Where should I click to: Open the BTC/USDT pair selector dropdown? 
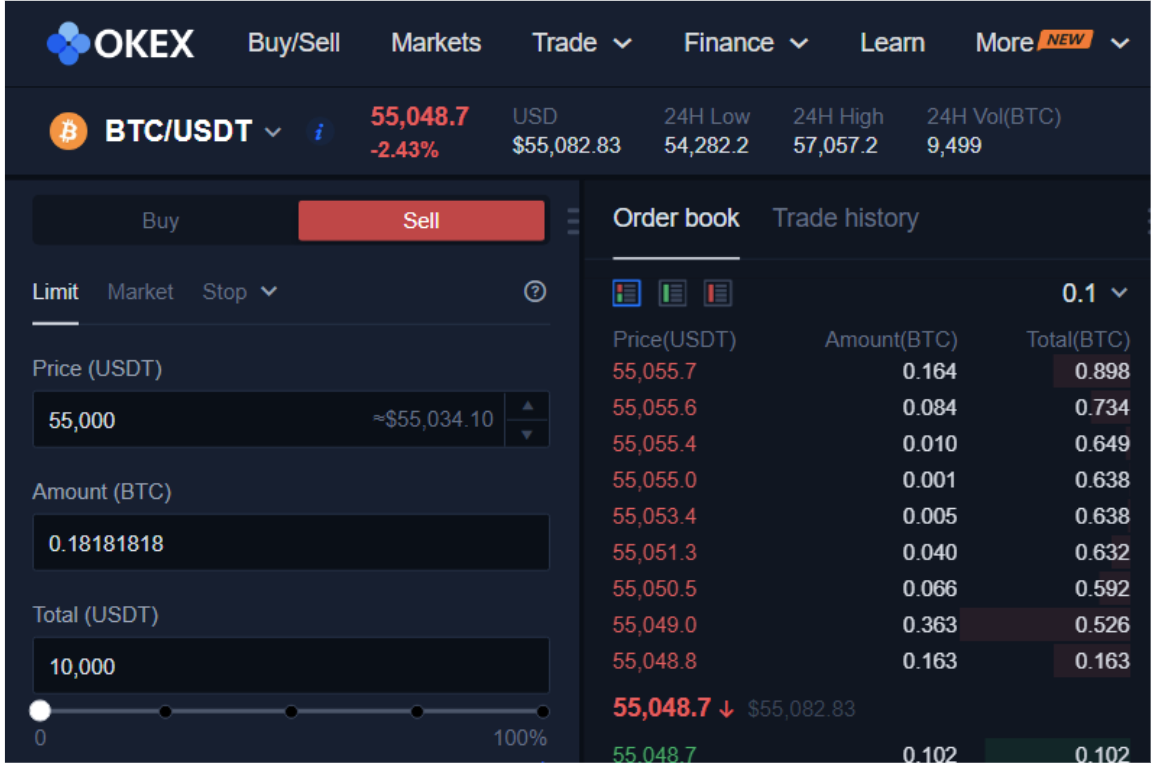pyautogui.click(x=271, y=131)
